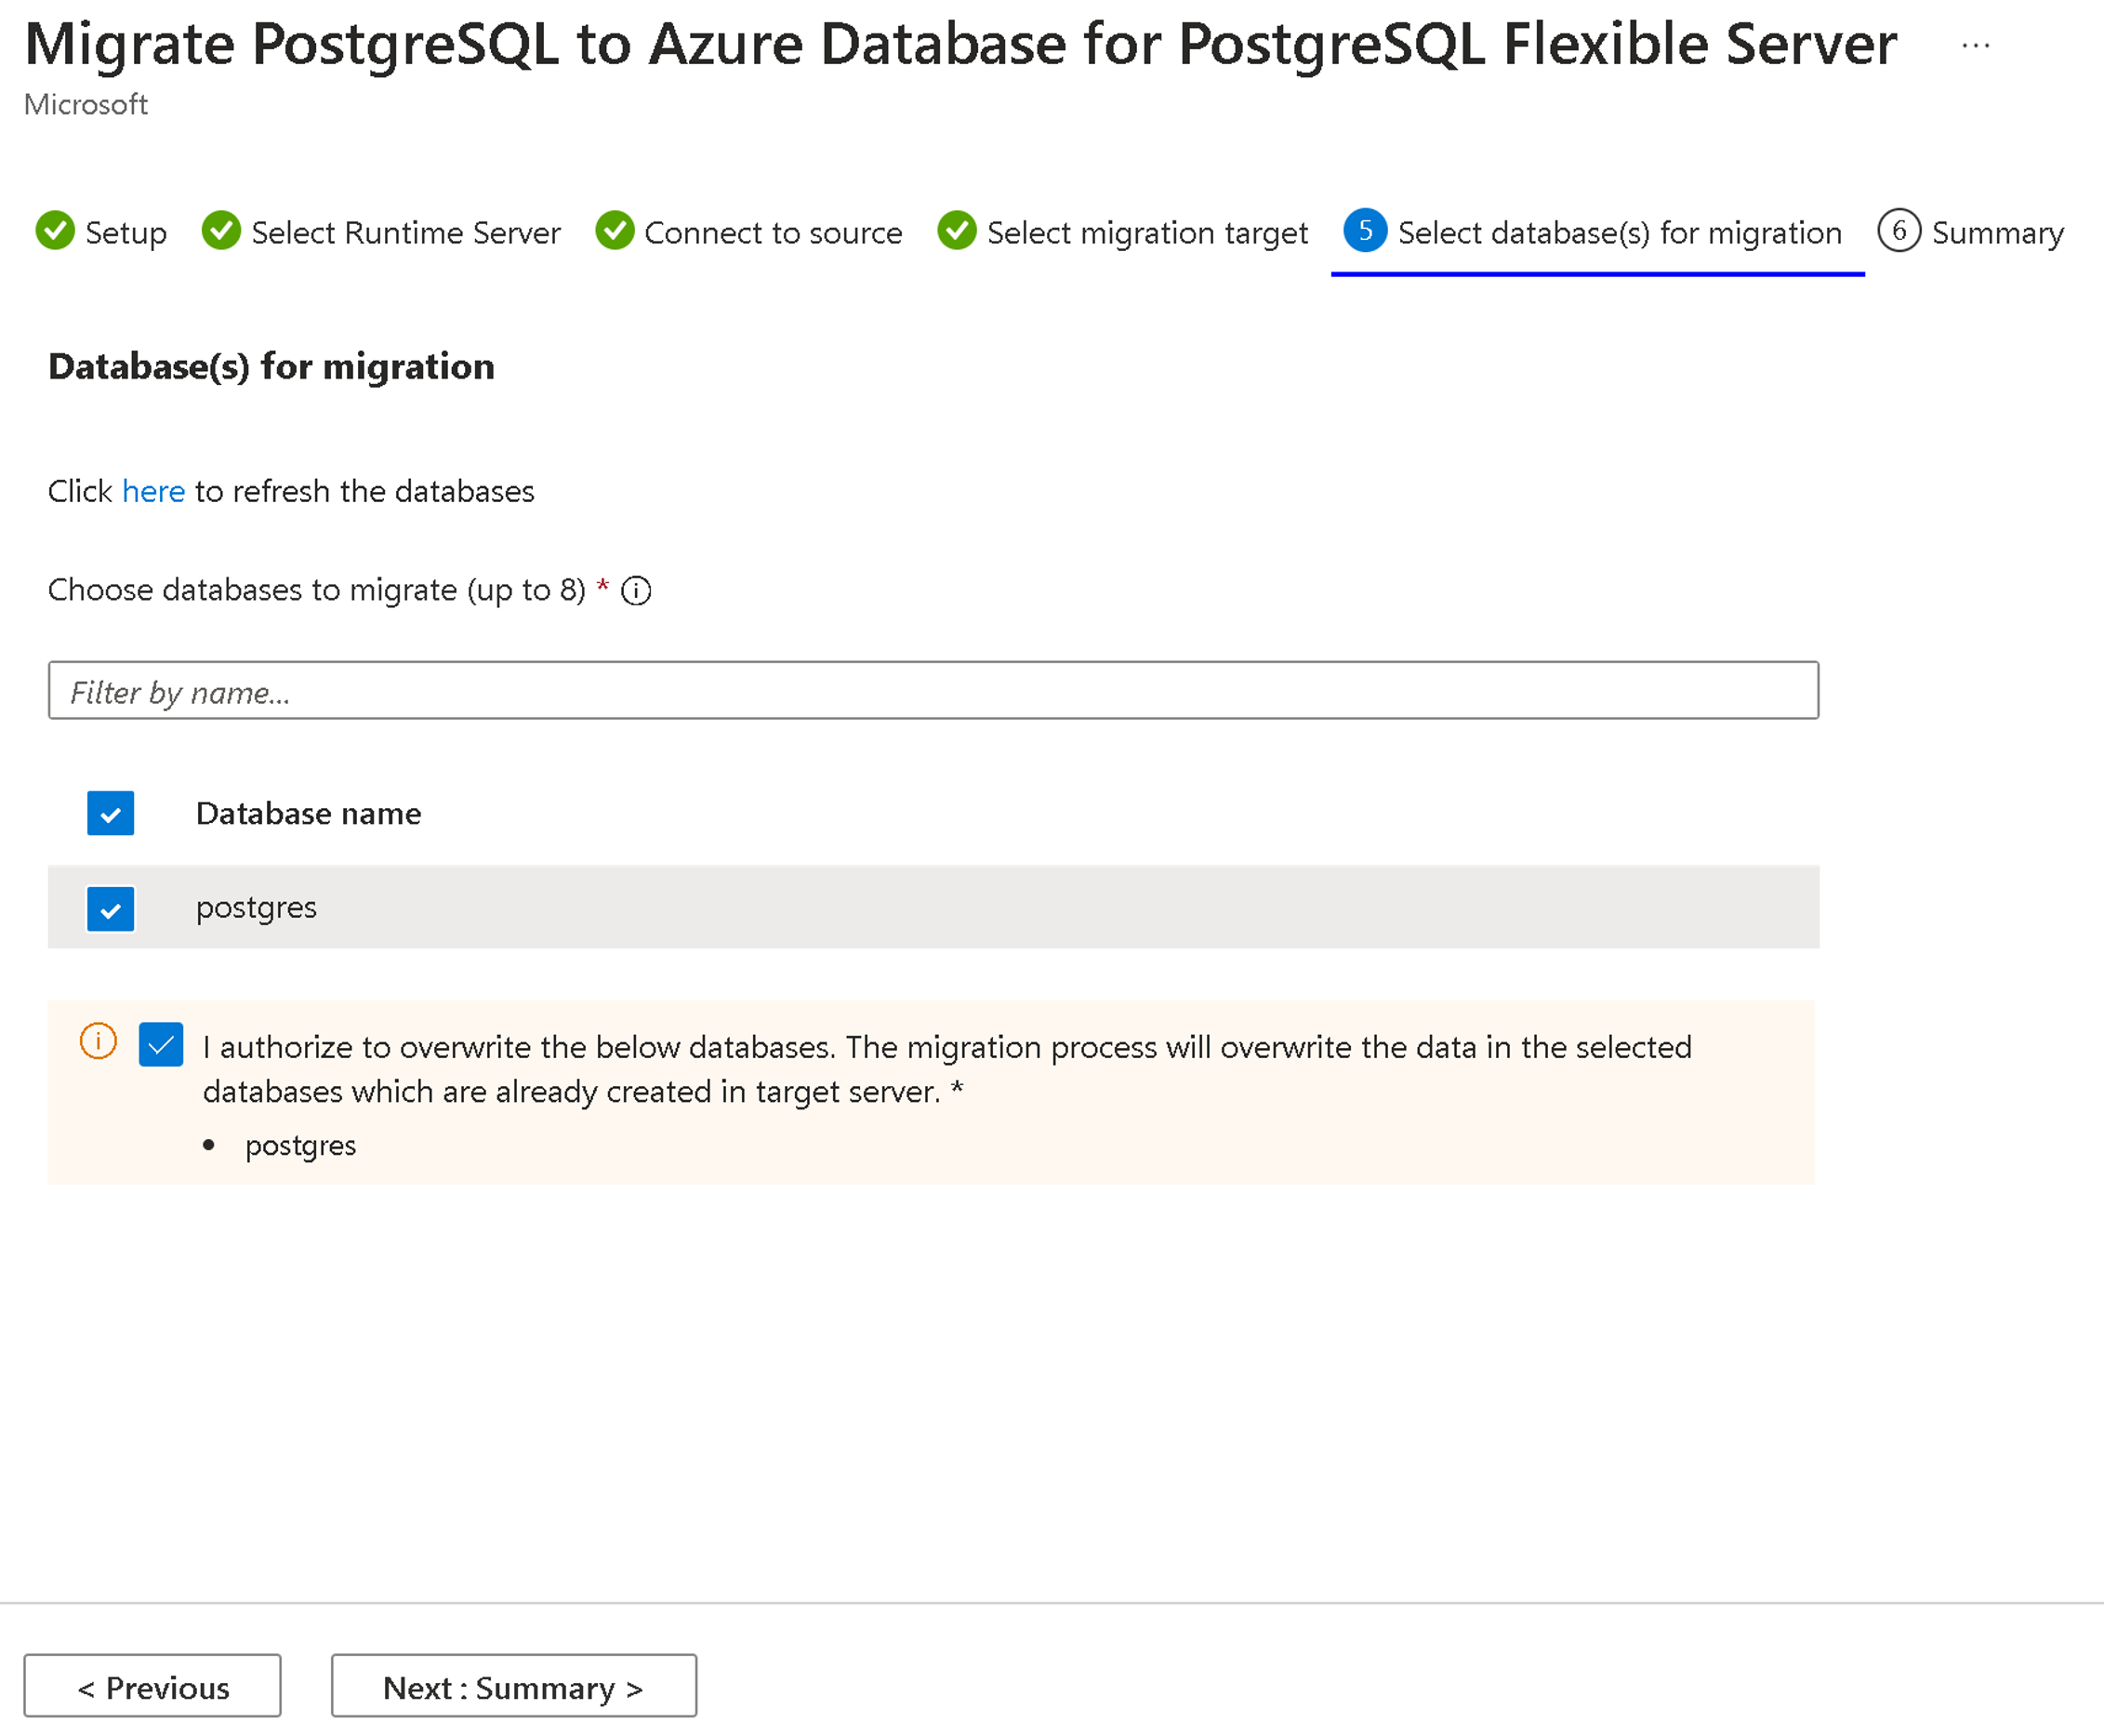Disable the overwrite authorization checkbox
Image resolution: width=2104 pixels, height=1736 pixels.
tap(159, 1045)
